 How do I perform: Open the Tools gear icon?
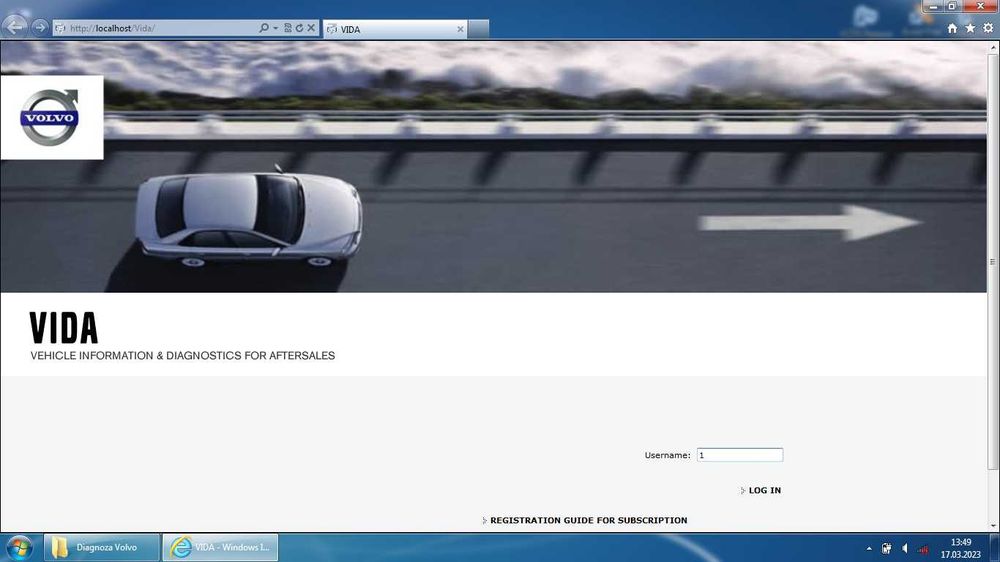tap(988, 28)
